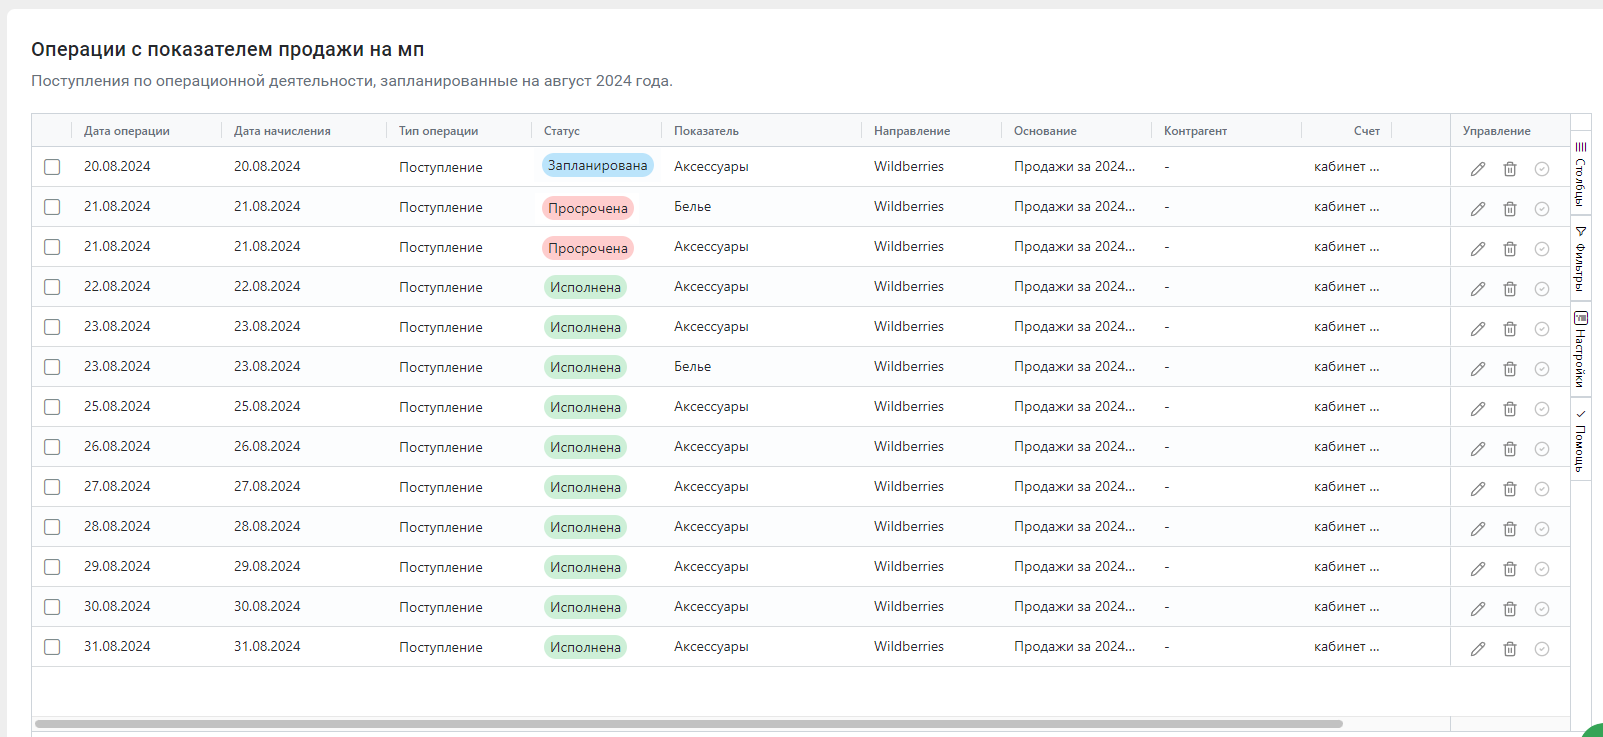Image resolution: width=1603 pixels, height=737 pixels.
Task: Edit the 22.08.2024 operation
Action: pos(1478,289)
